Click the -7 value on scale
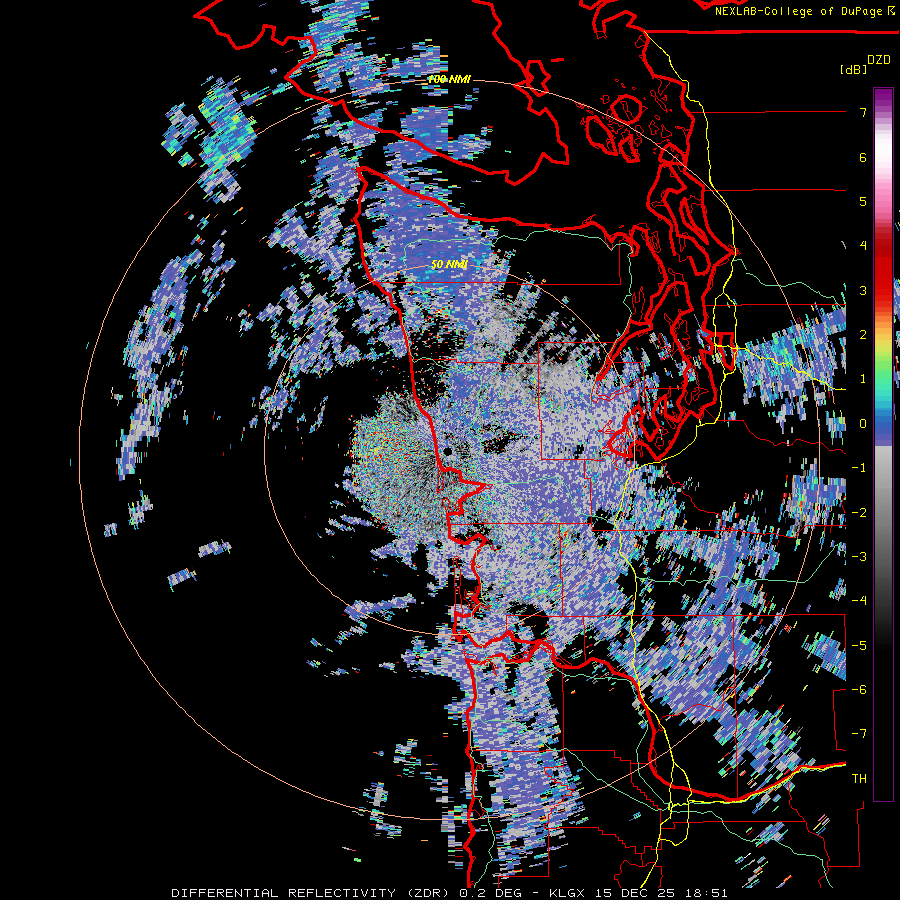900x900 pixels. click(859, 734)
